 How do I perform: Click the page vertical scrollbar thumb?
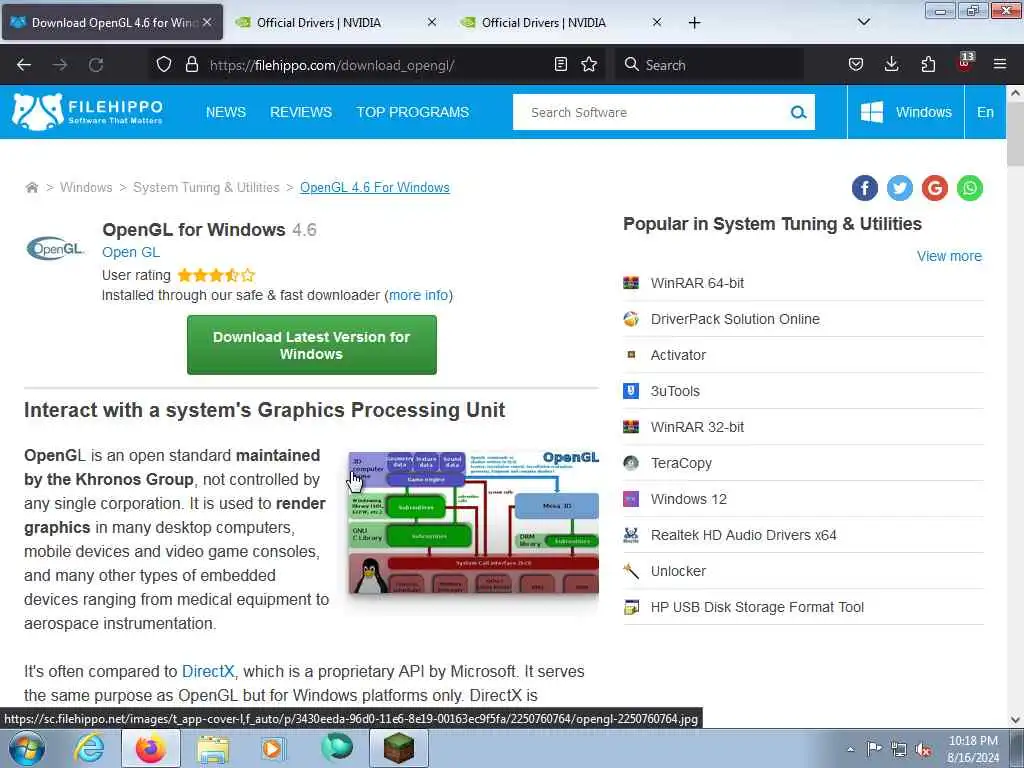pyautogui.click(x=1015, y=133)
